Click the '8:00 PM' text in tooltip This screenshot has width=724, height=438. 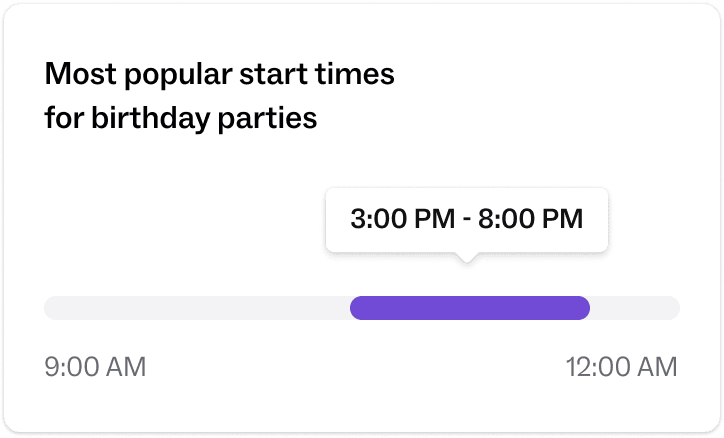(531, 219)
